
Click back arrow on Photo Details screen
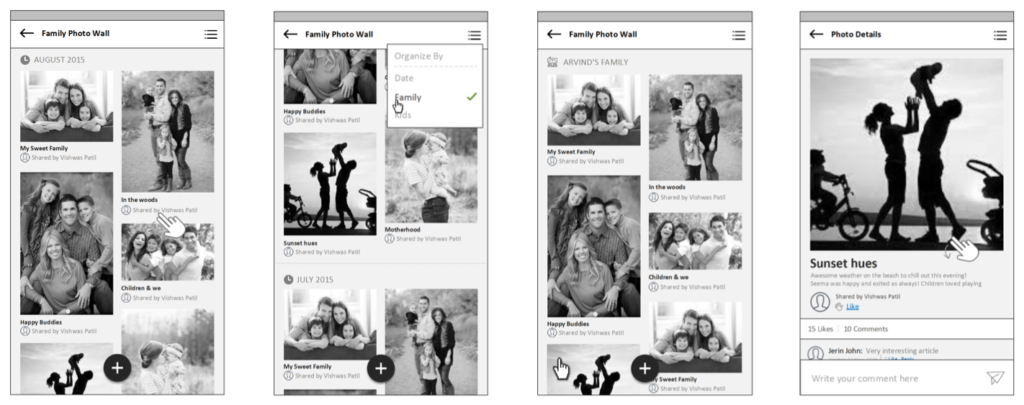click(x=816, y=34)
